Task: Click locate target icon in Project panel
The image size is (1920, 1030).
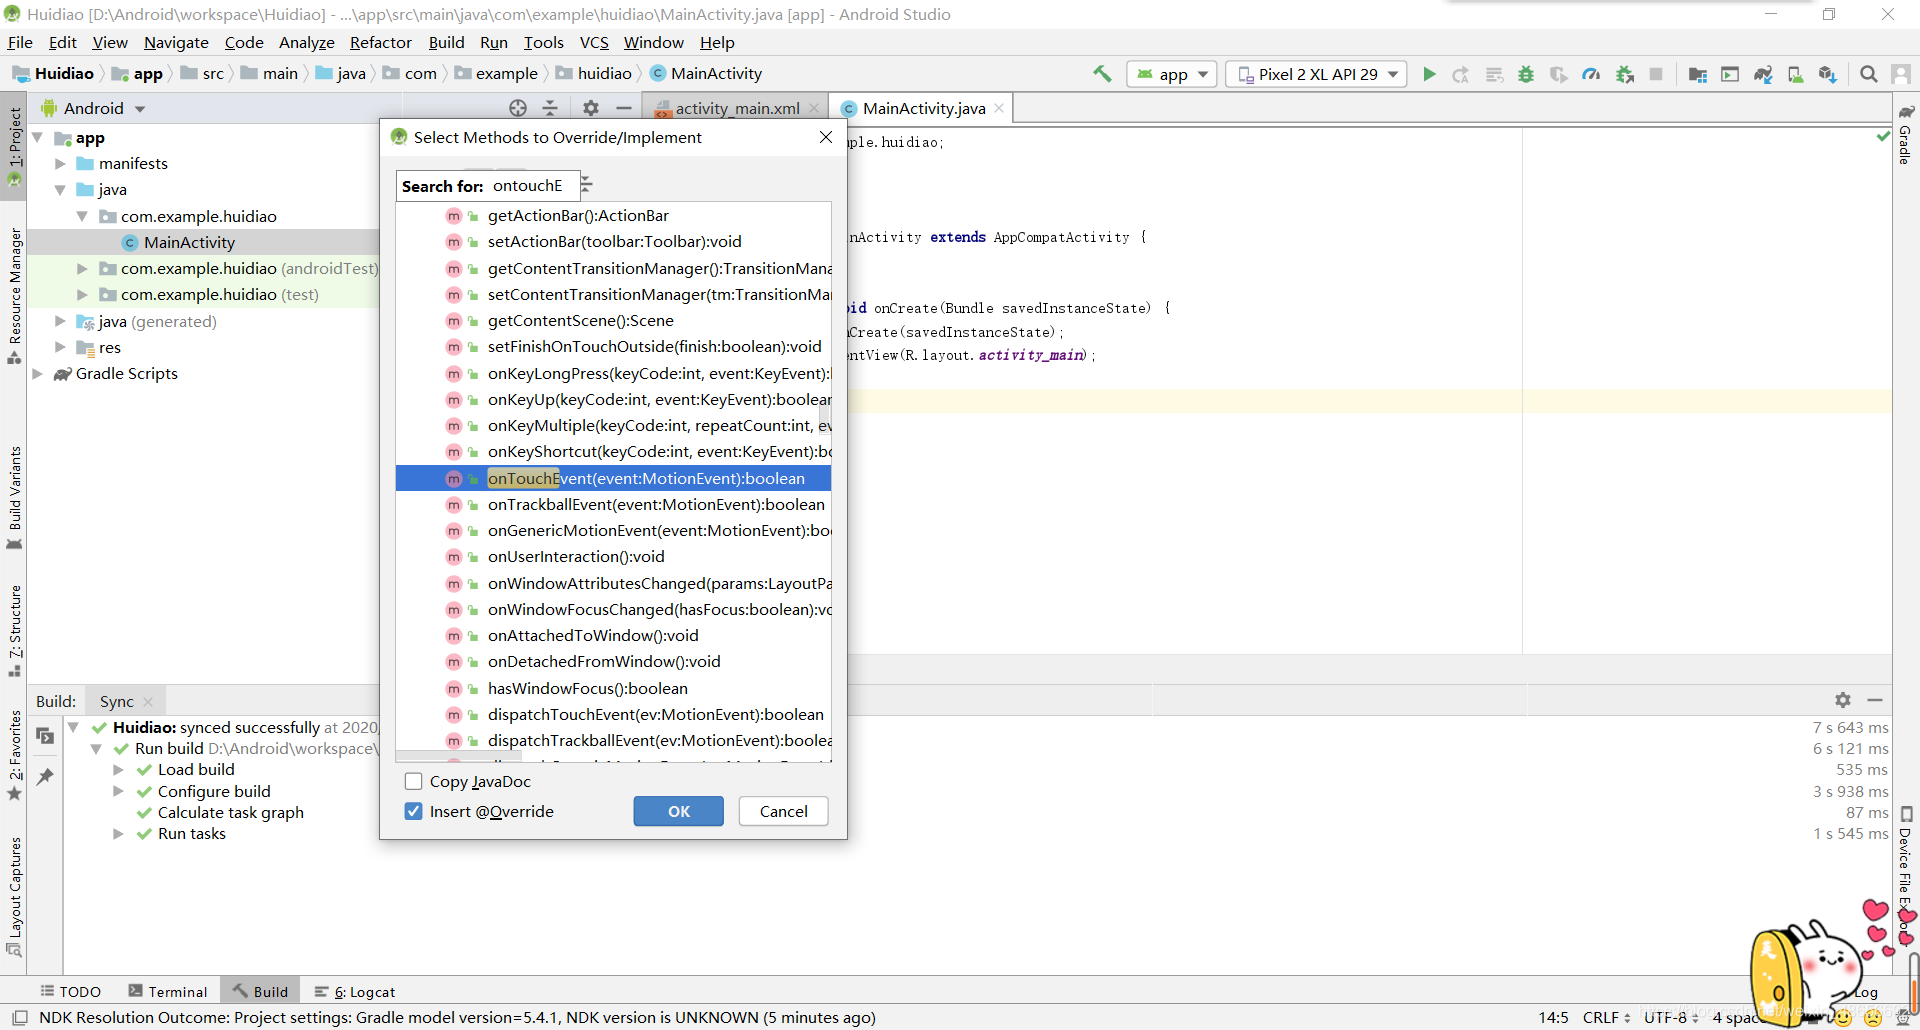Action: coord(518,108)
